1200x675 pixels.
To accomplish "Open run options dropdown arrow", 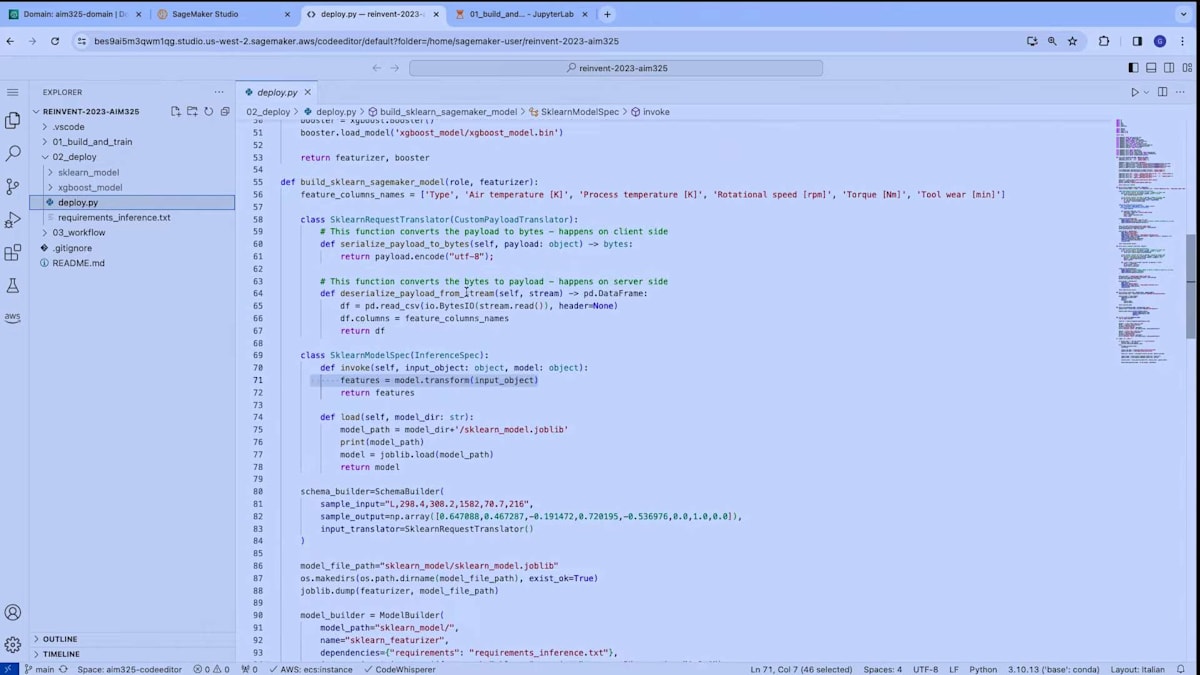I will (x=1146, y=92).
